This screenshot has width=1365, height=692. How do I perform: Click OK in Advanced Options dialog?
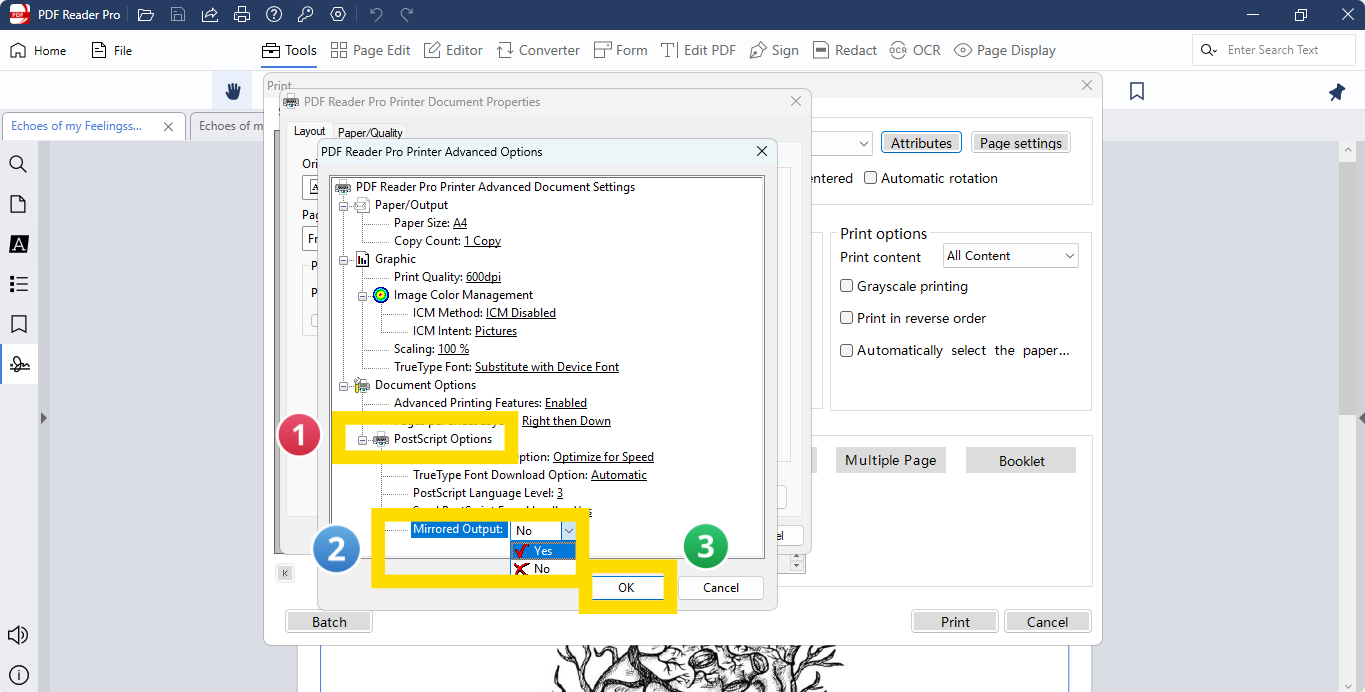pos(626,588)
